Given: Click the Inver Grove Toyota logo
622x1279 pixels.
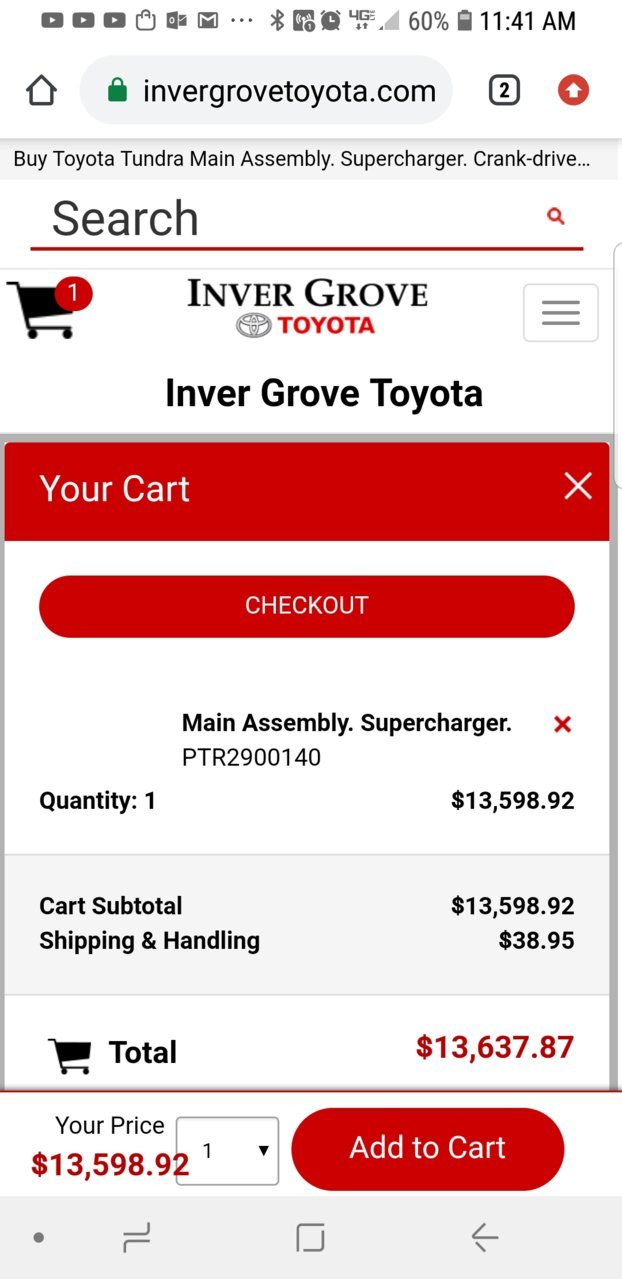Looking at the screenshot, I should [x=307, y=309].
